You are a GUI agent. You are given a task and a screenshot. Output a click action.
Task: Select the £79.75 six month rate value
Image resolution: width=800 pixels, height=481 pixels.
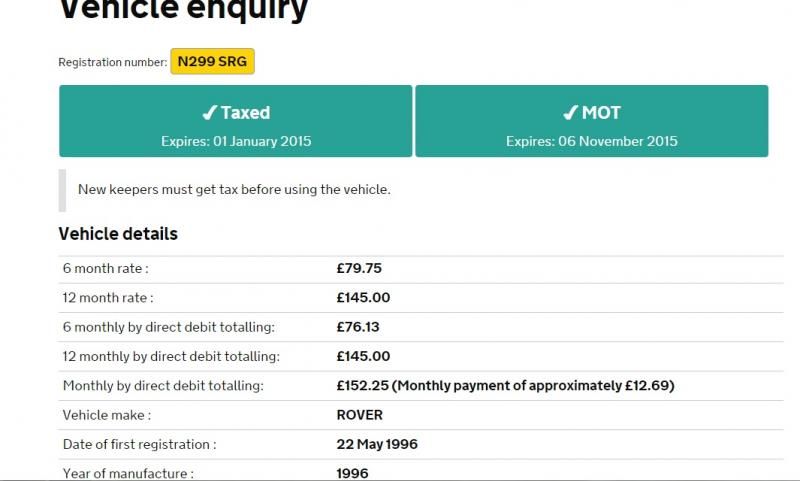pyautogui.click(x=359, y=268)
